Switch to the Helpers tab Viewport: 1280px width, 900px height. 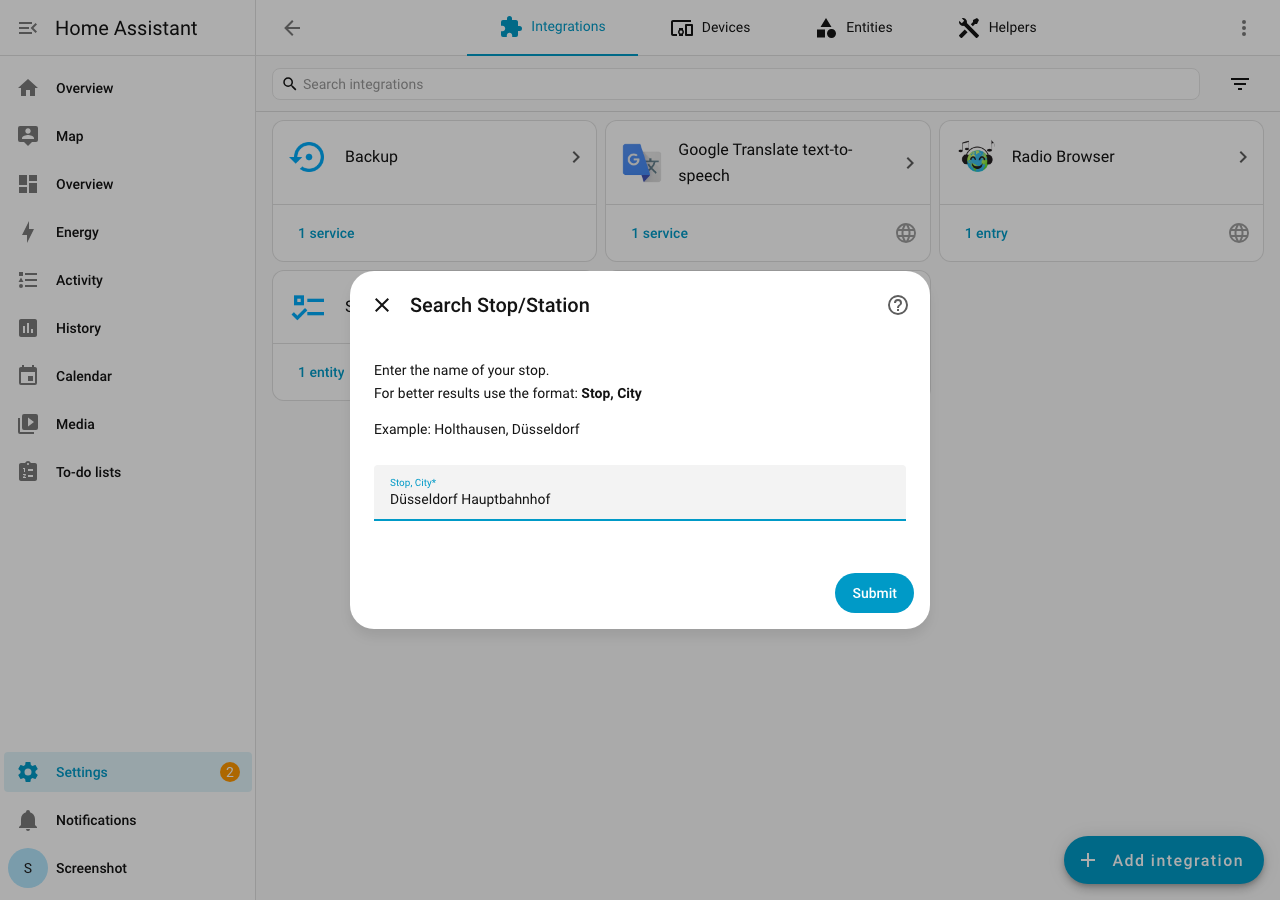997,27
